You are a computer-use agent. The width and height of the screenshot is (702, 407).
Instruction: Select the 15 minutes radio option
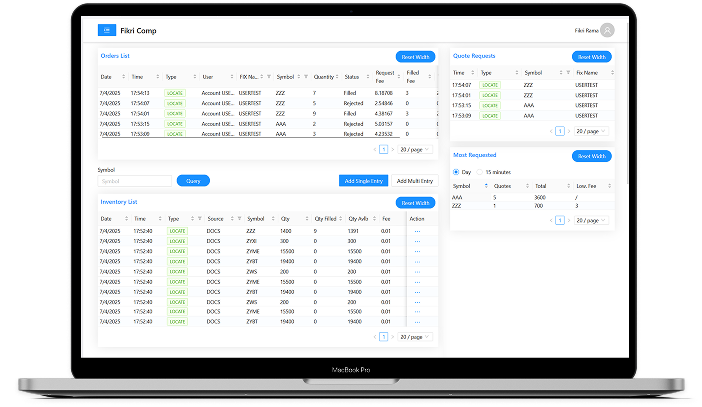(x=480, y=172)
